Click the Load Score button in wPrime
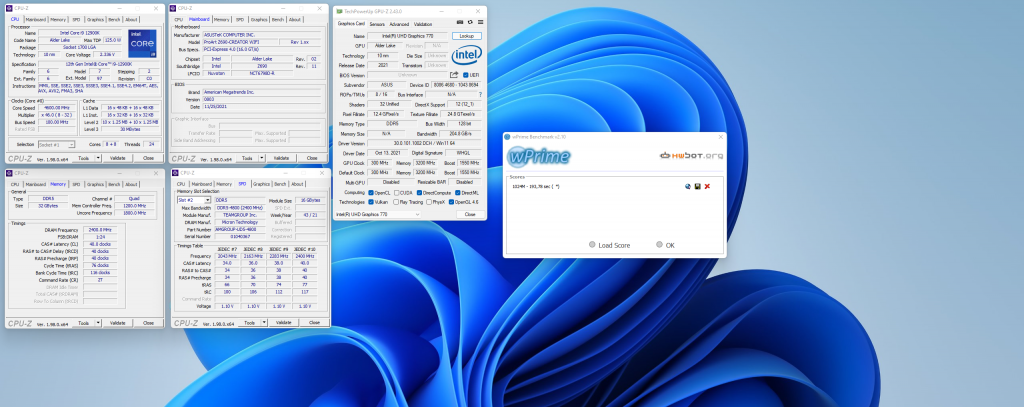 [609, 245]
